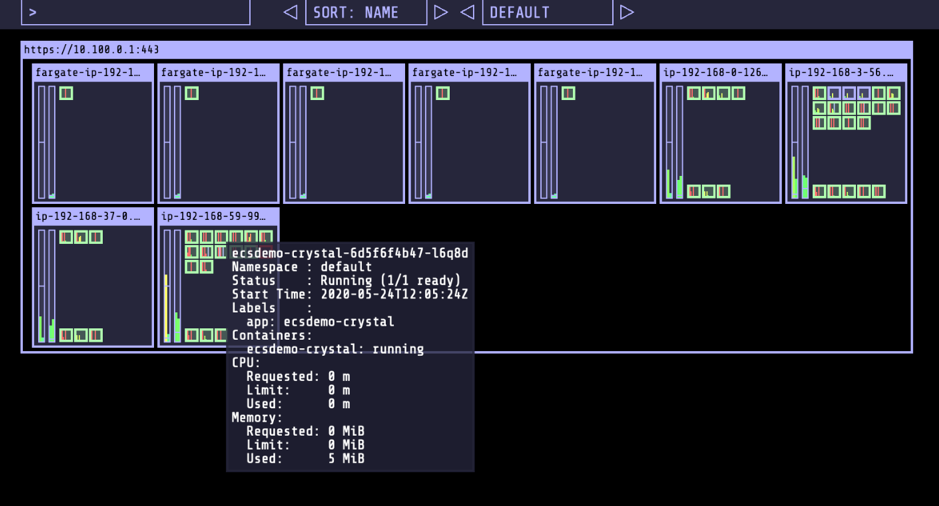Click third top-row pod in ip-192-168-0-126 node
The image size is (939, 506).
(x=723, y=93)
